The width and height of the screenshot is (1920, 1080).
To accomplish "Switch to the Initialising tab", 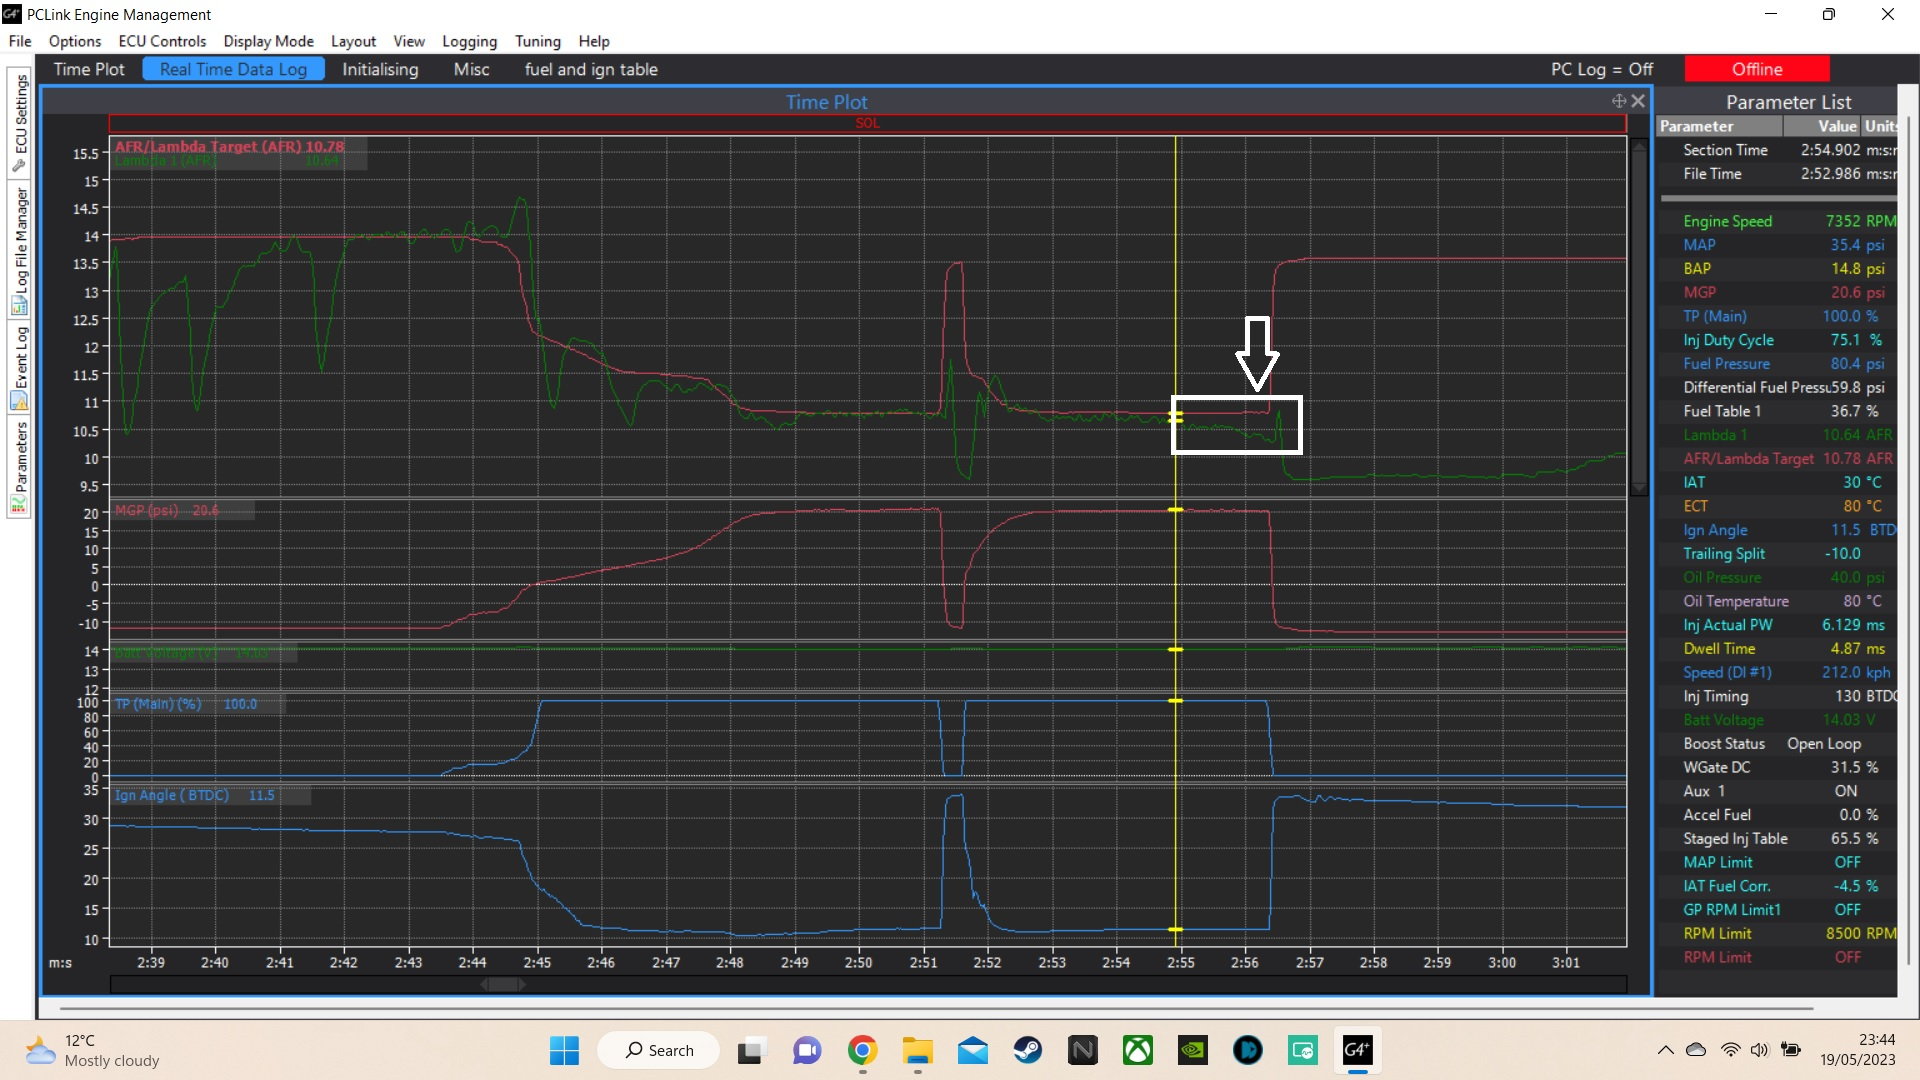I will click(x=380, y=69).
